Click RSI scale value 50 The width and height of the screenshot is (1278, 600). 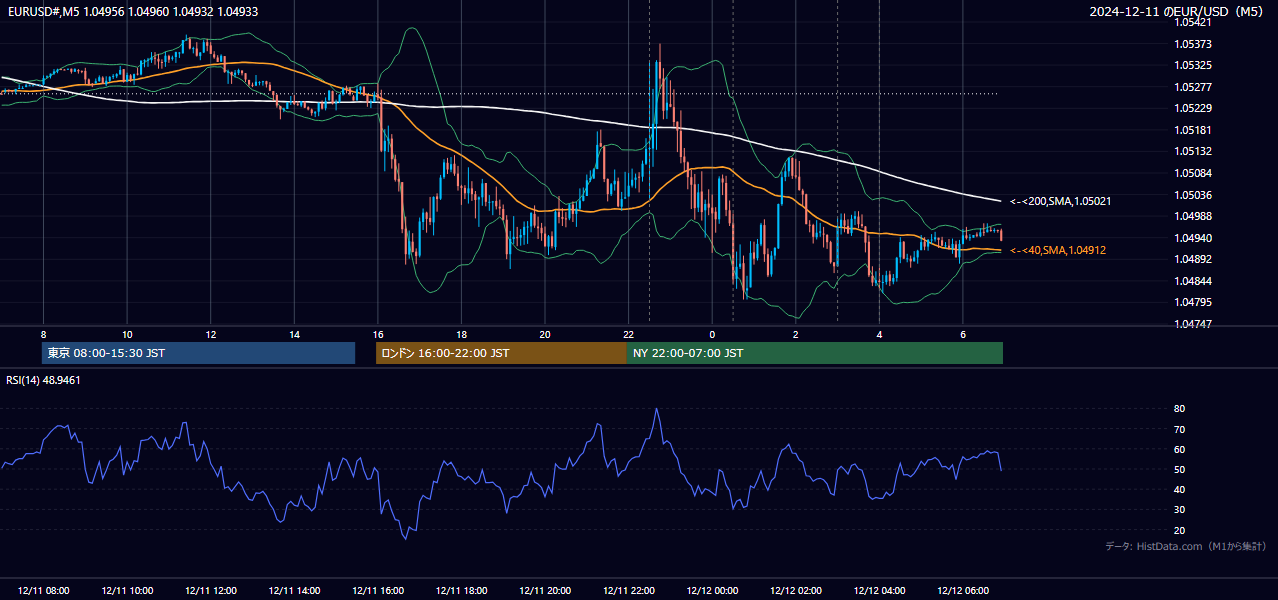(1180, 469)
